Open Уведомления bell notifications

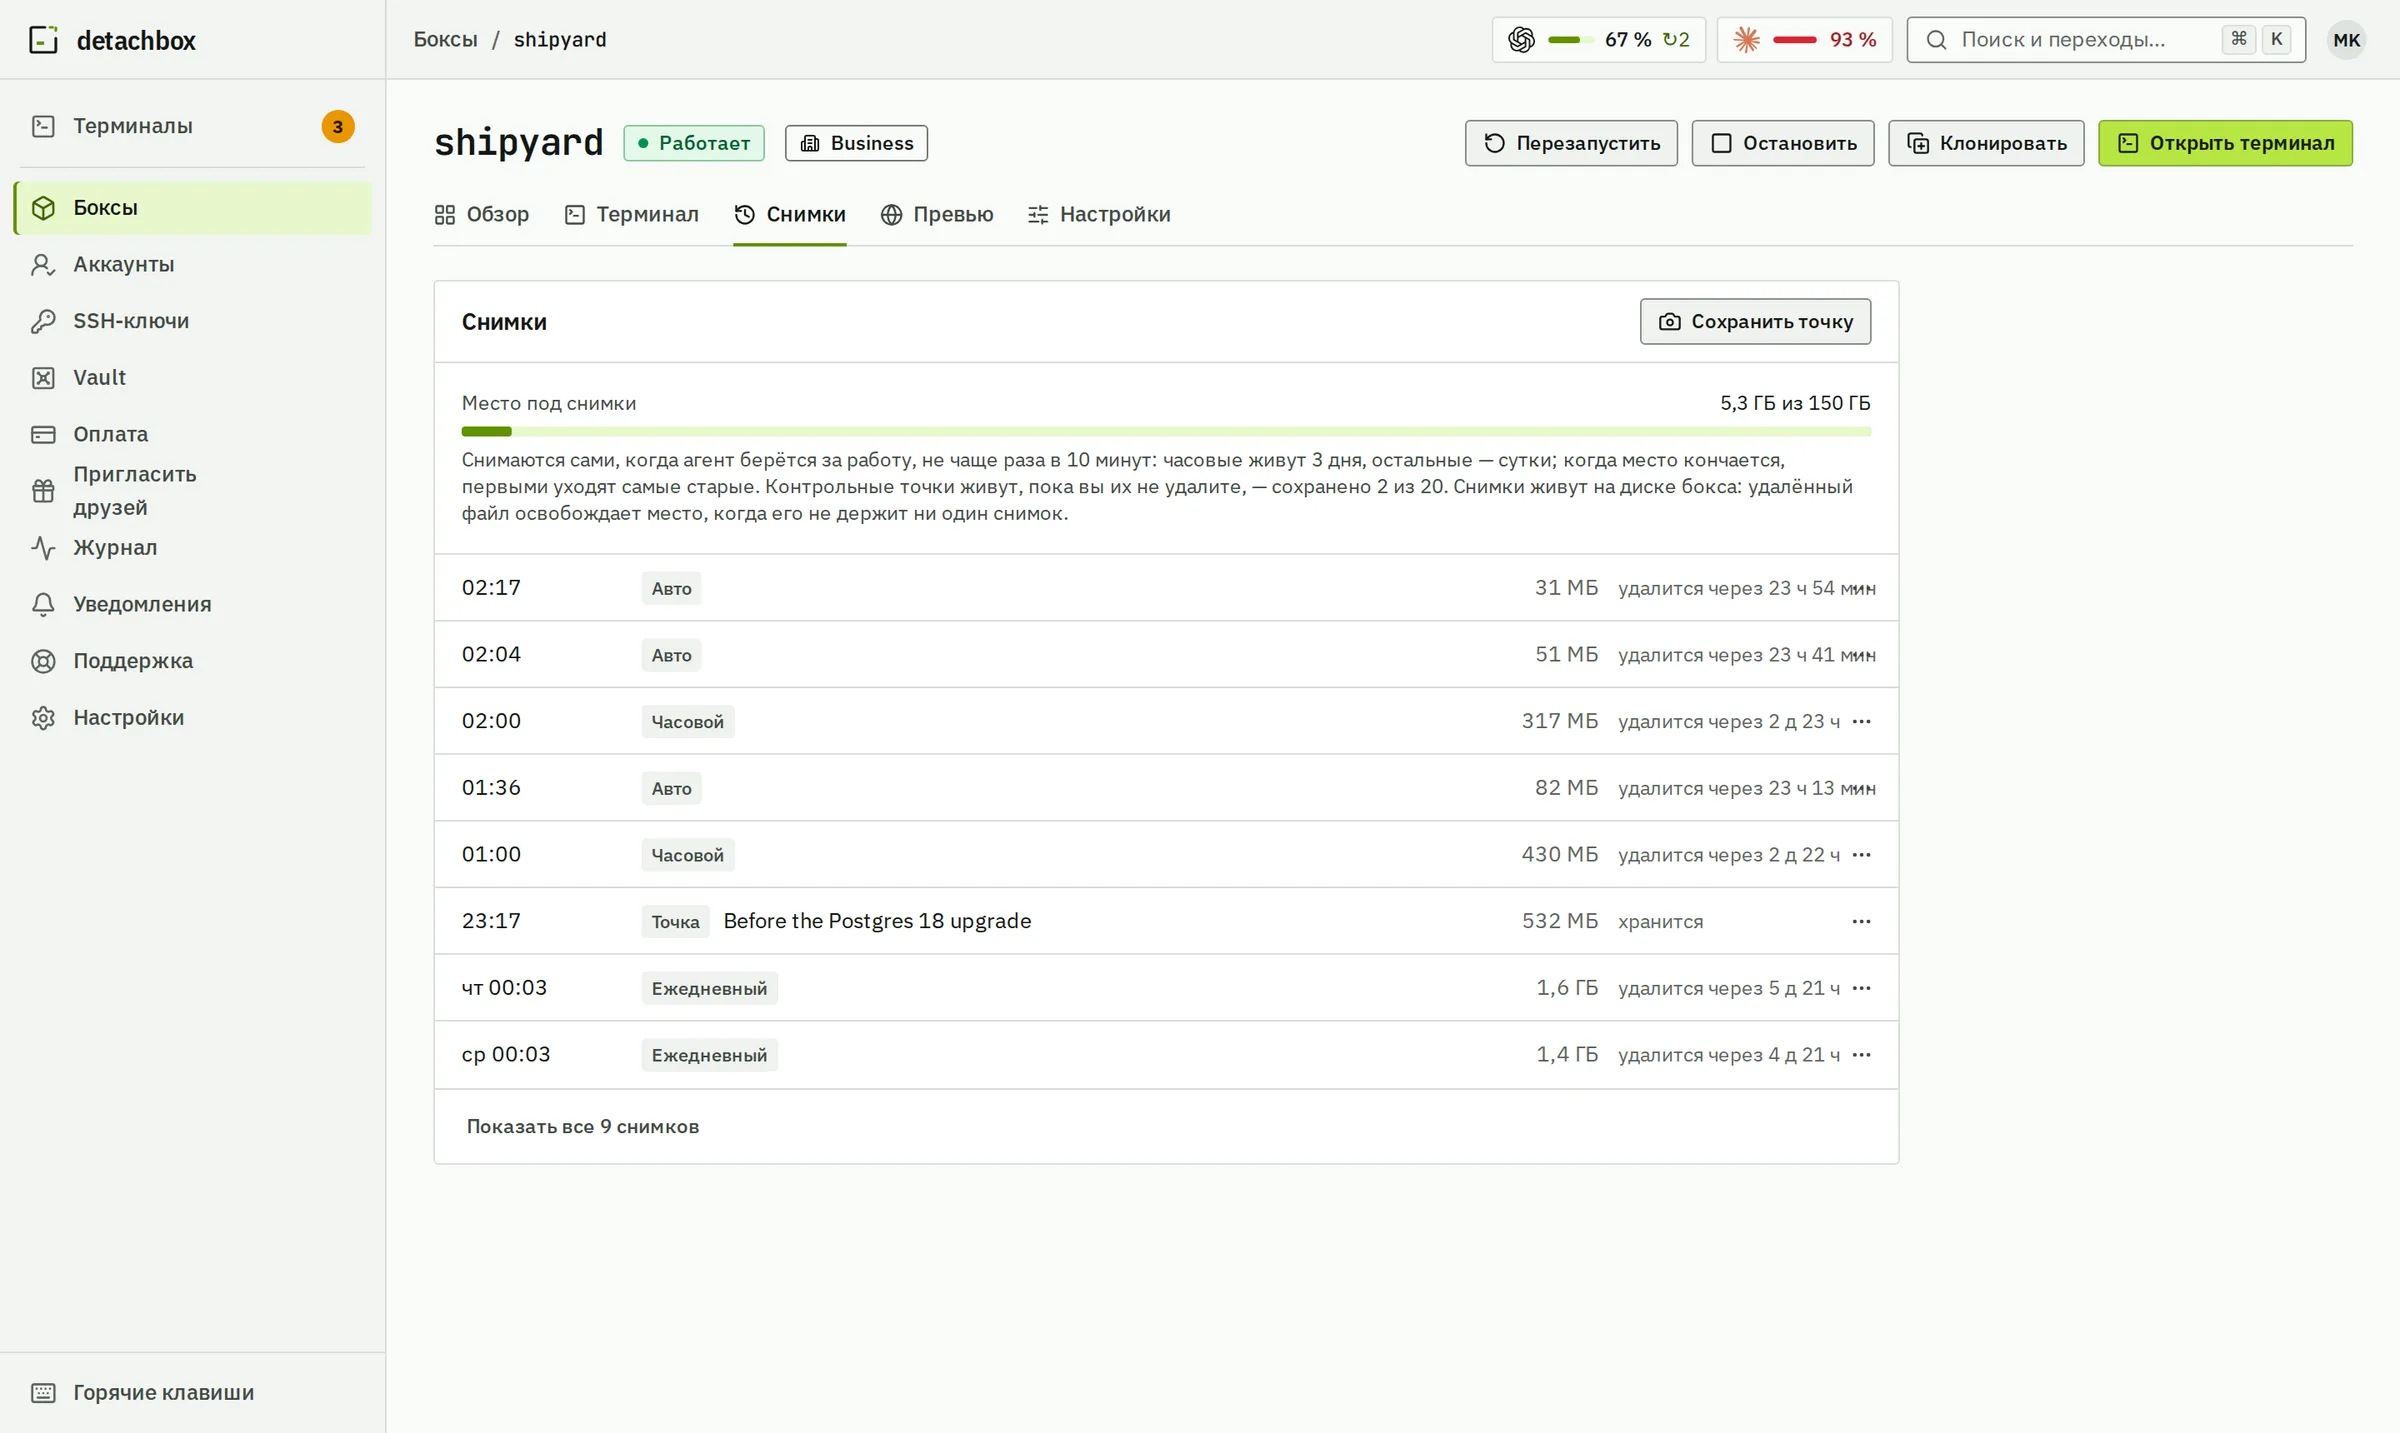click(192, 604)
